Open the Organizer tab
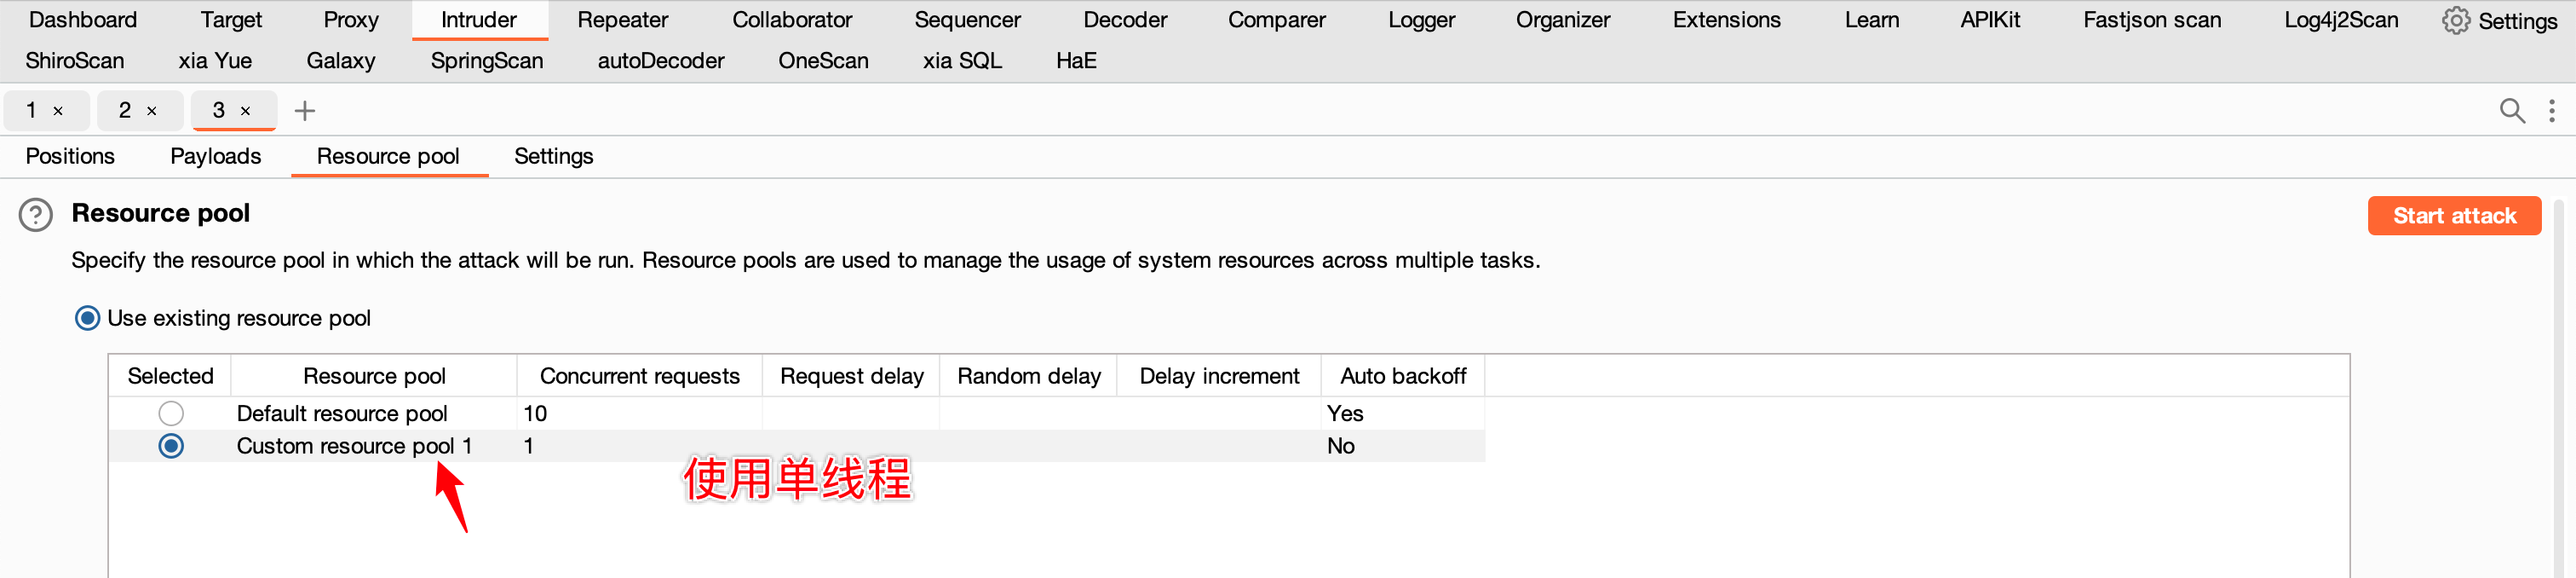 tap(1563, 20)
